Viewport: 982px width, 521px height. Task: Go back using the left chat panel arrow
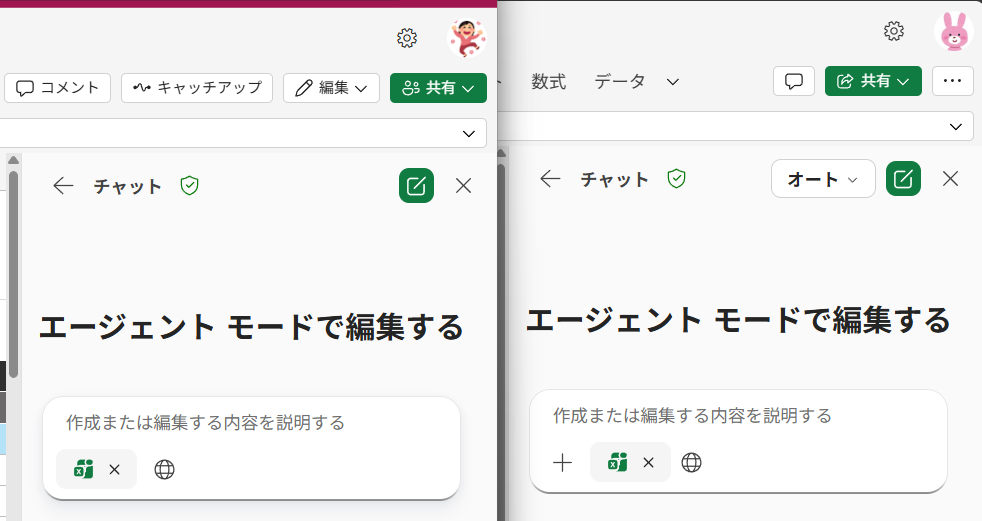(64, 186)
